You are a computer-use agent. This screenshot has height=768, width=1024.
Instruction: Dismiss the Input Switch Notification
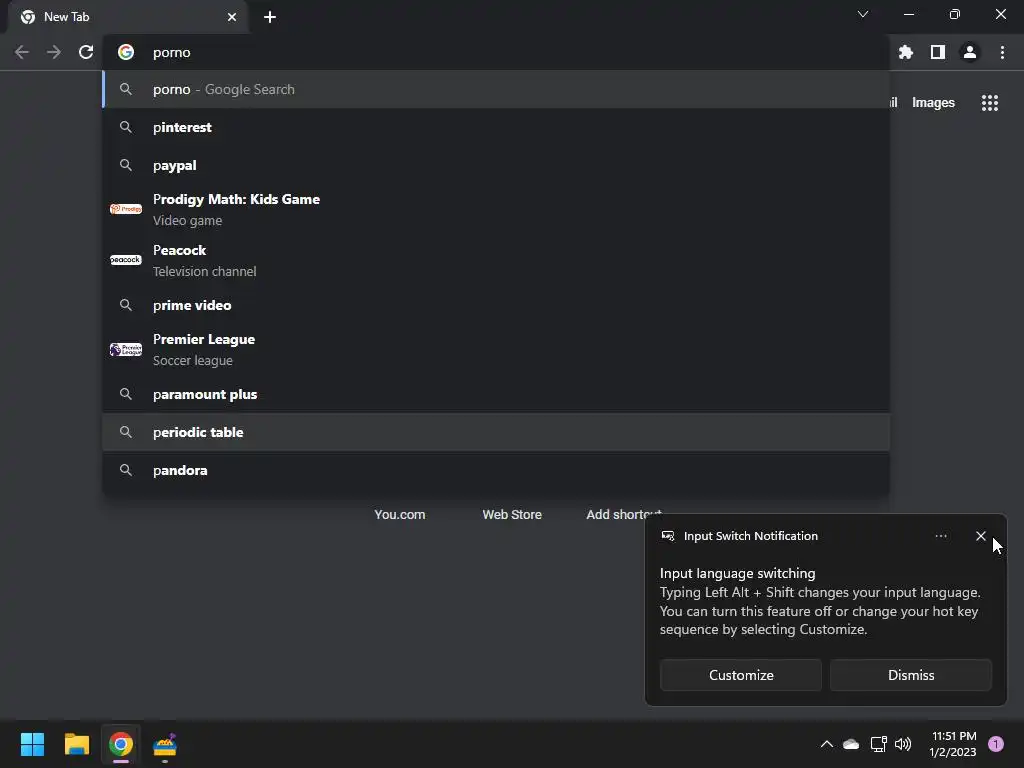(x=911, y=675)
